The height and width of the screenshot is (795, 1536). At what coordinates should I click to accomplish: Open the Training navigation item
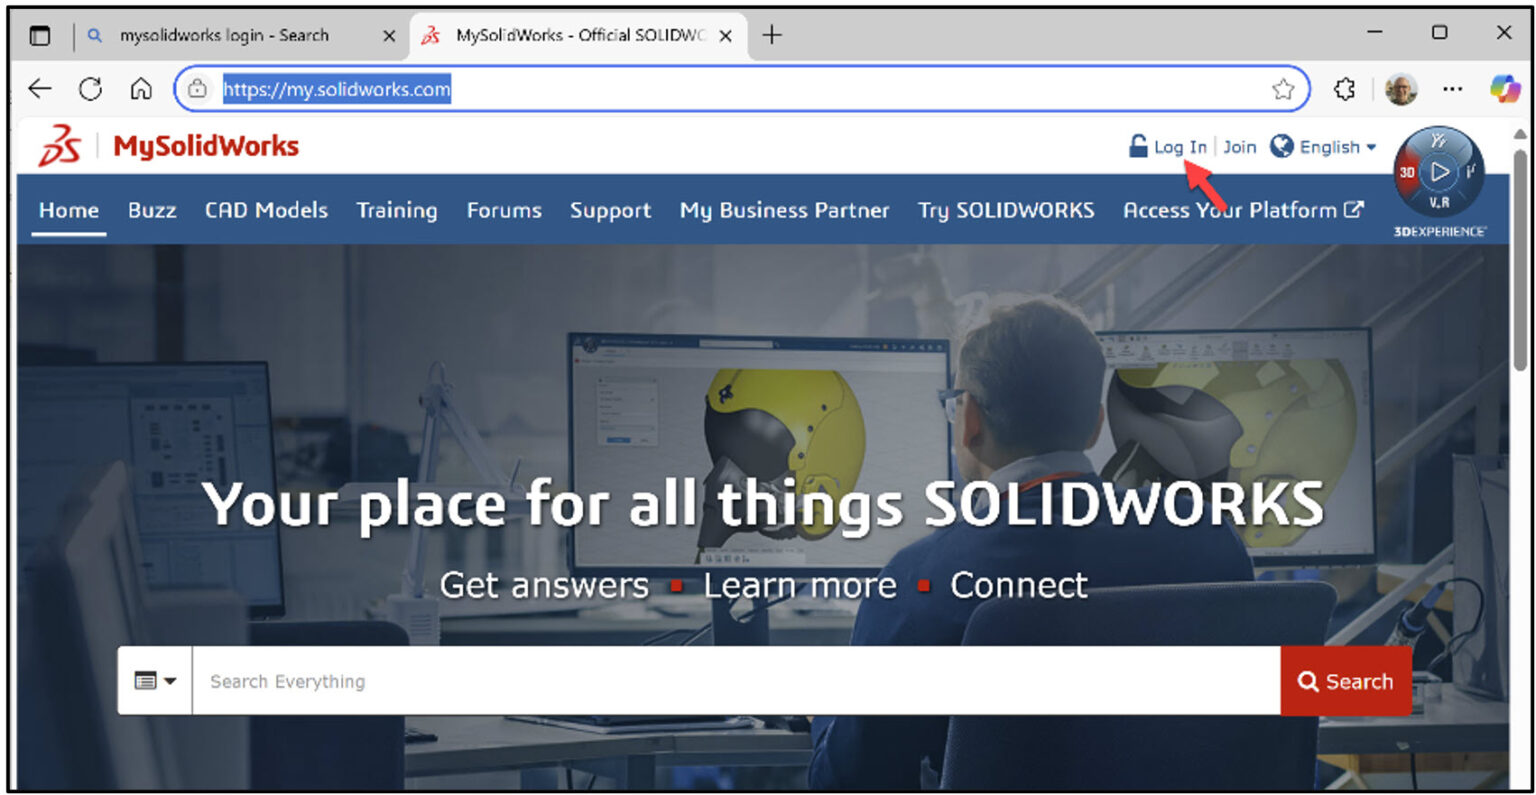pyautogui.click(x=397, y=210)
